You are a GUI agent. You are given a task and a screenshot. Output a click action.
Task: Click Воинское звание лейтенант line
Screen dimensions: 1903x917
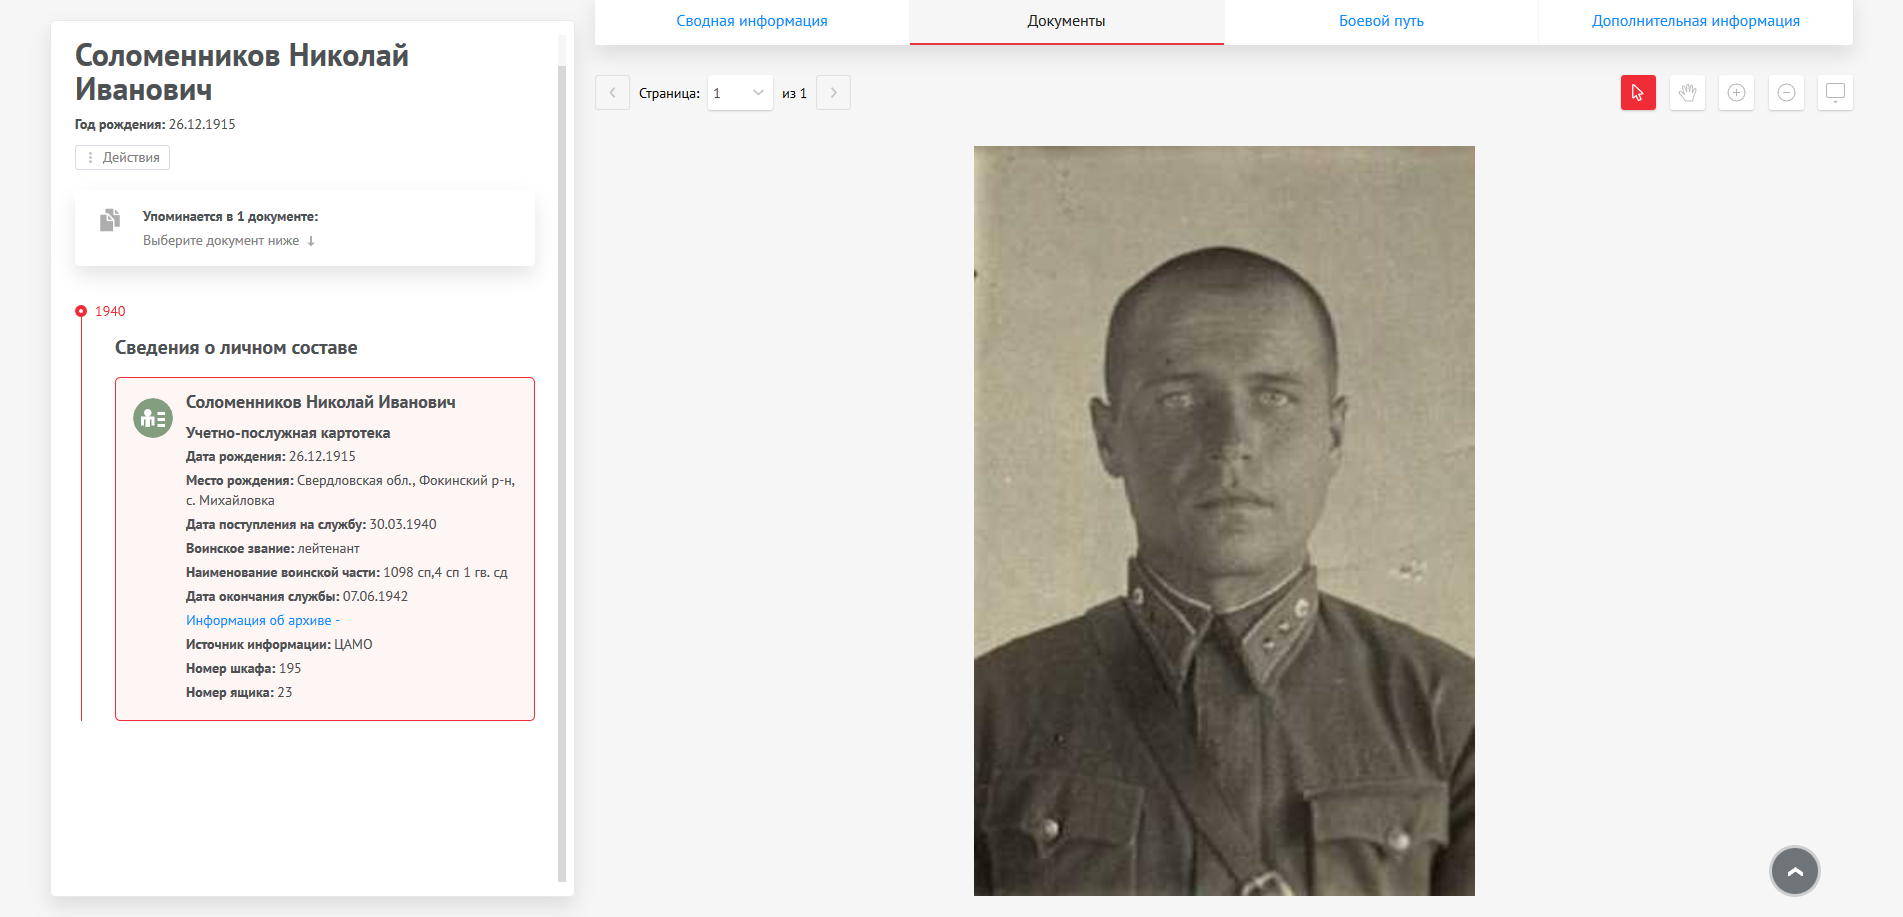click(272, 548)
